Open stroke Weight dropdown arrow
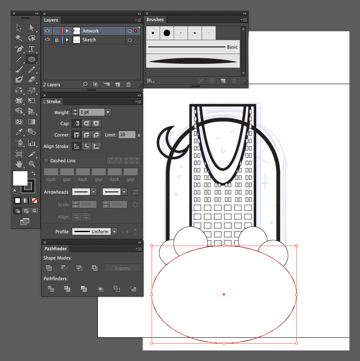Viewport: 360px width, 361px height. click(x=108, y=112)
